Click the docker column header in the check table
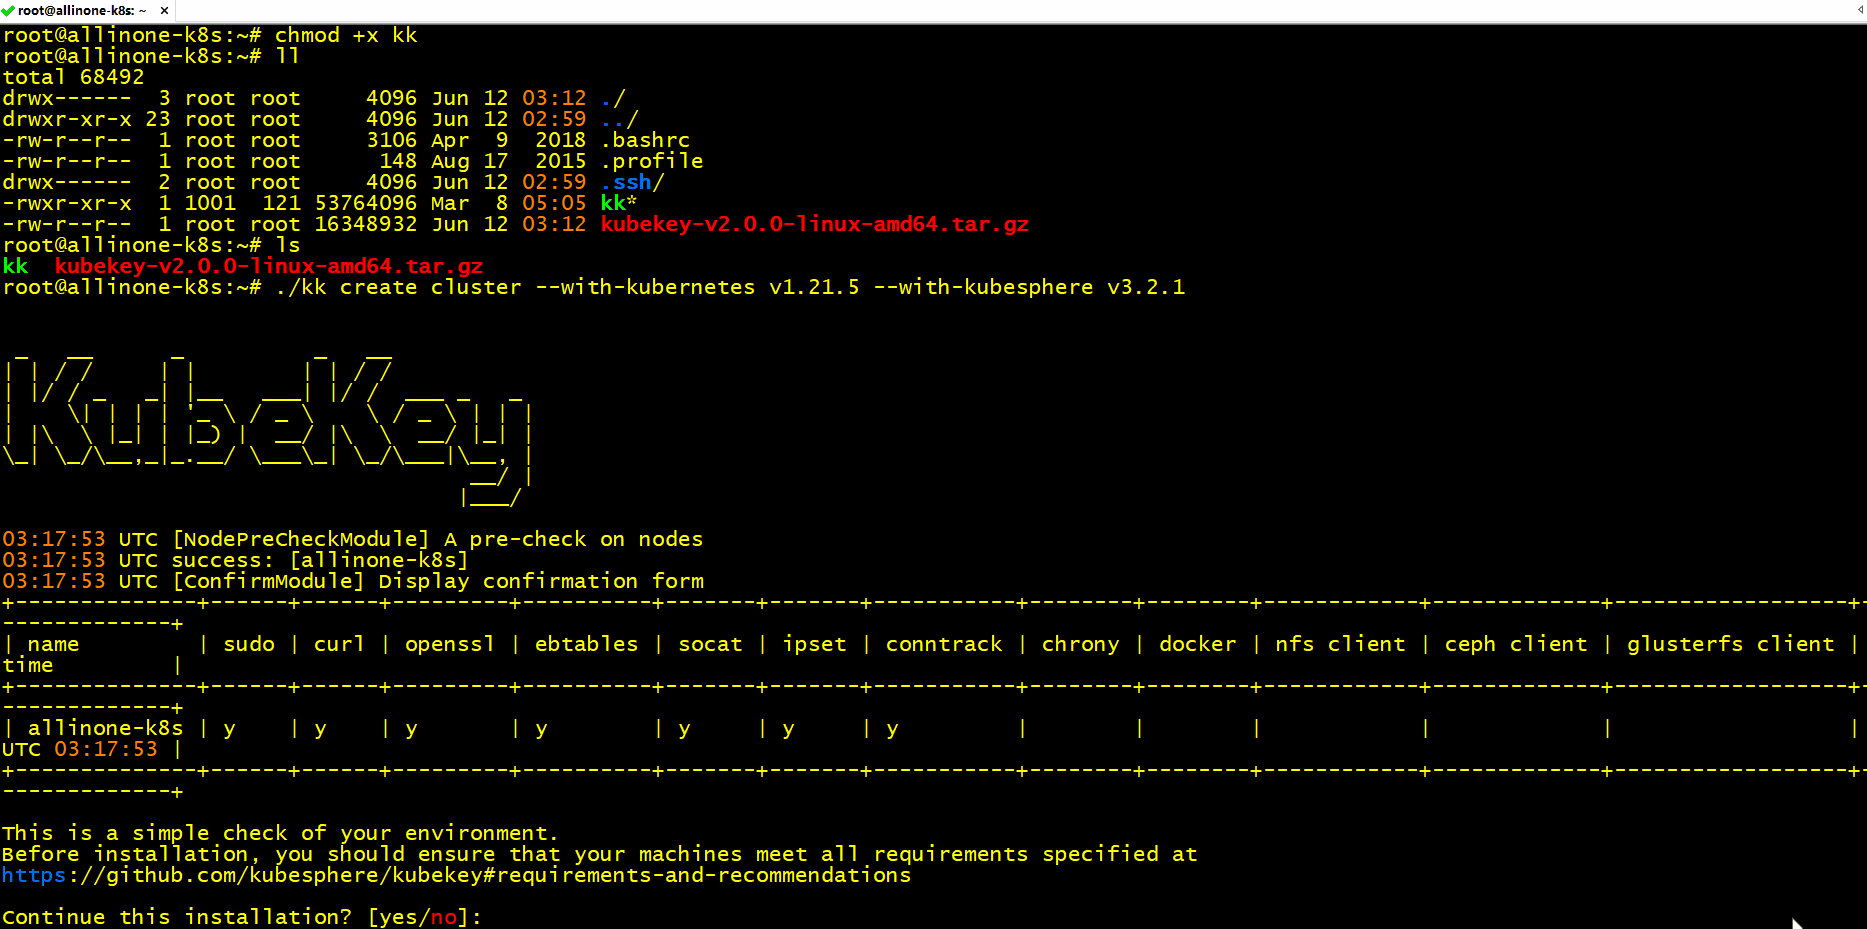The image size is (1867, 929). click(1197, 644)
